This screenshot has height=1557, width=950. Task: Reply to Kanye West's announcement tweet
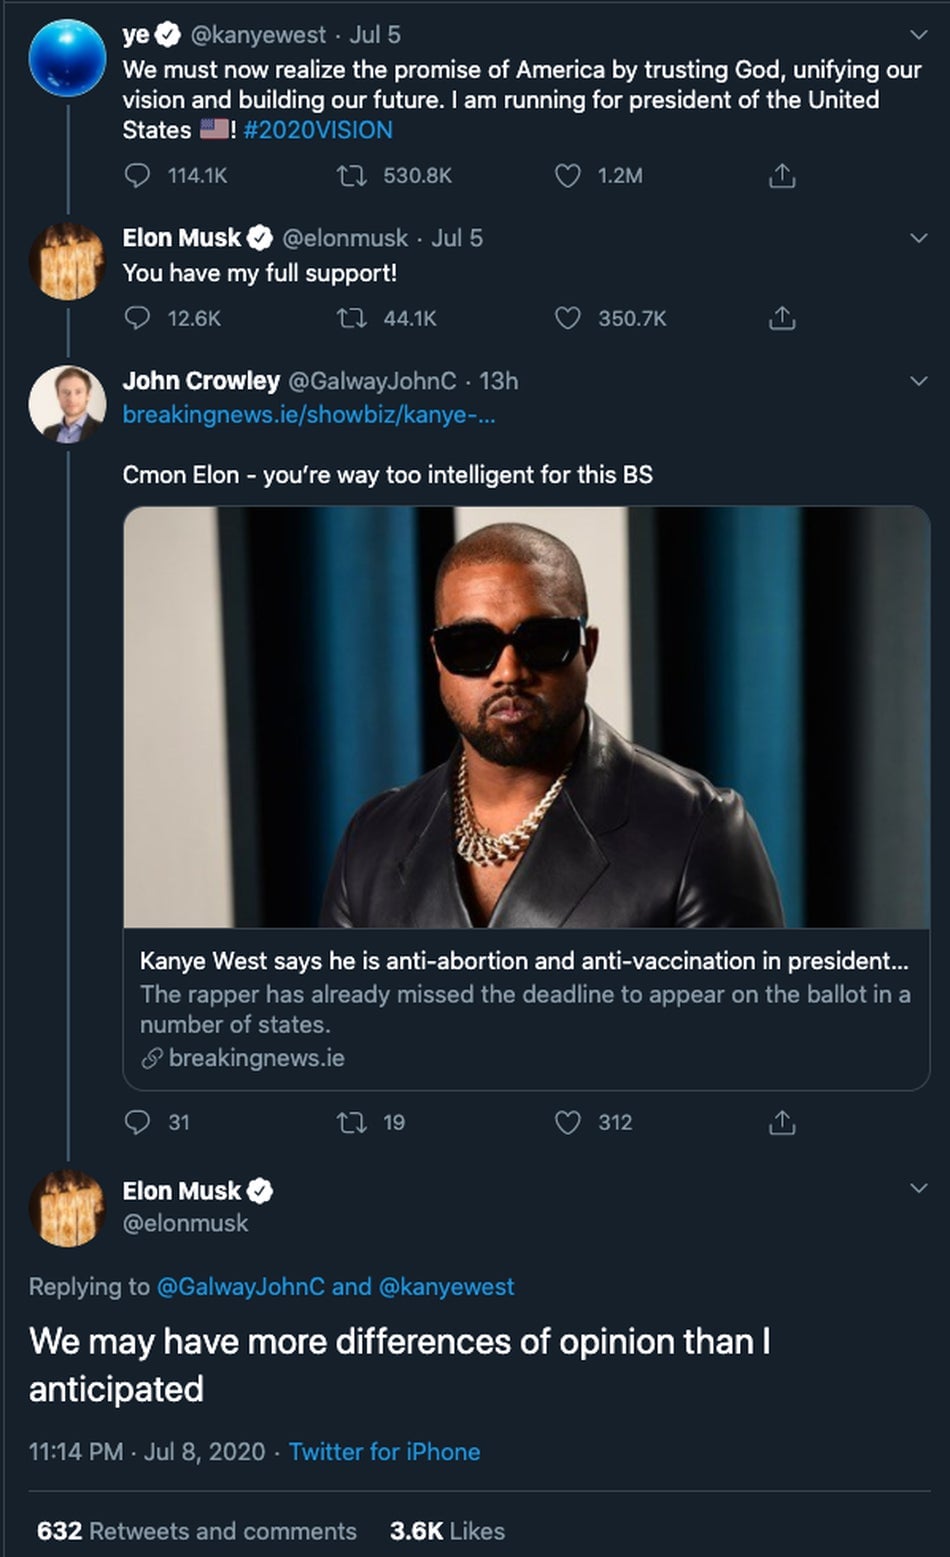click(x=135, y=176)
